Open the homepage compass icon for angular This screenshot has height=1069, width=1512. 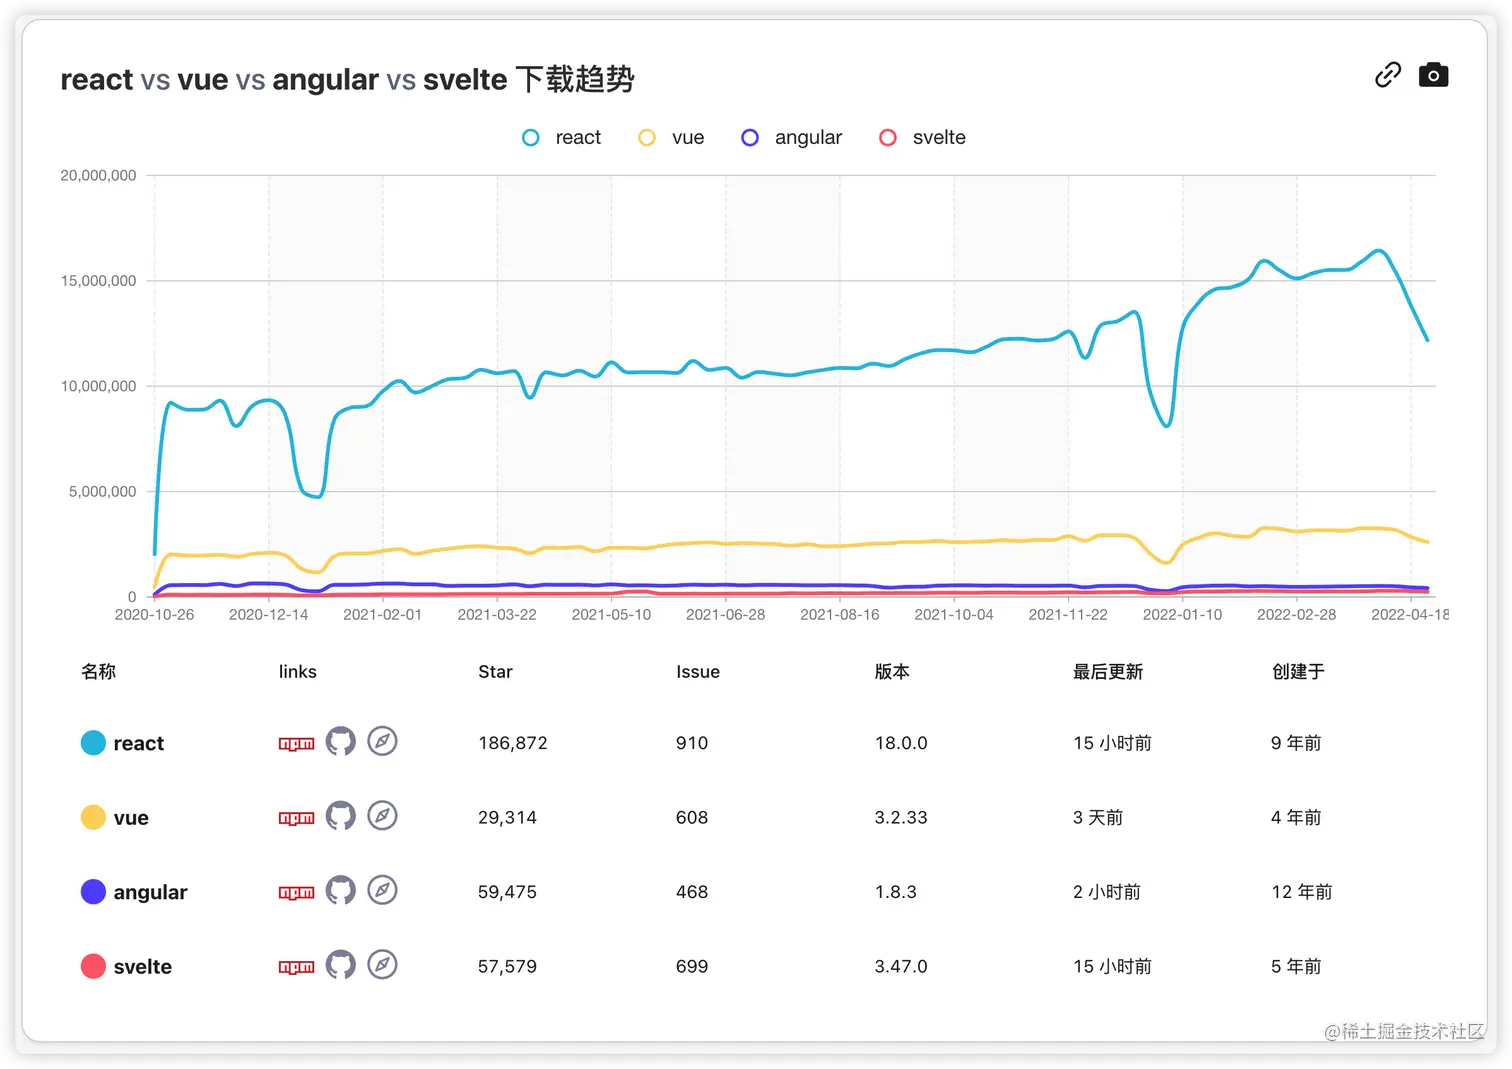[x=382, y=890]
